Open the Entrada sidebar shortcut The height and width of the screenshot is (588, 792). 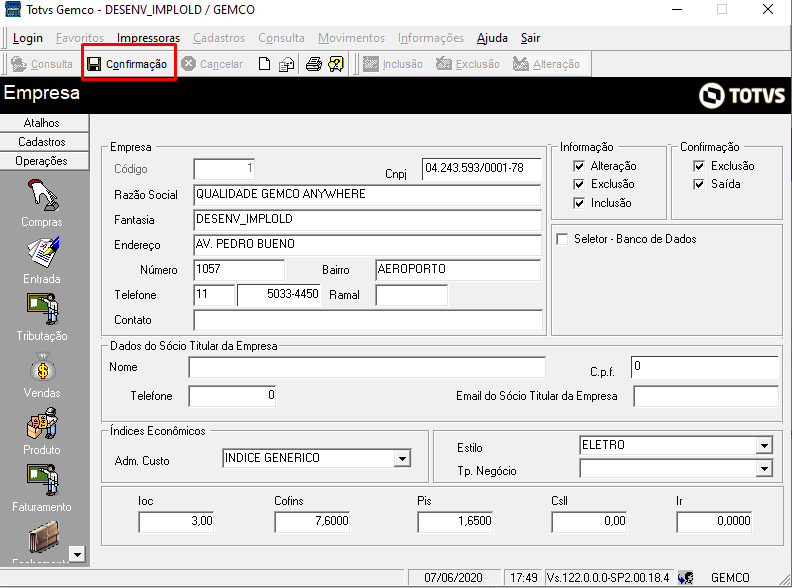pos(42,261)
